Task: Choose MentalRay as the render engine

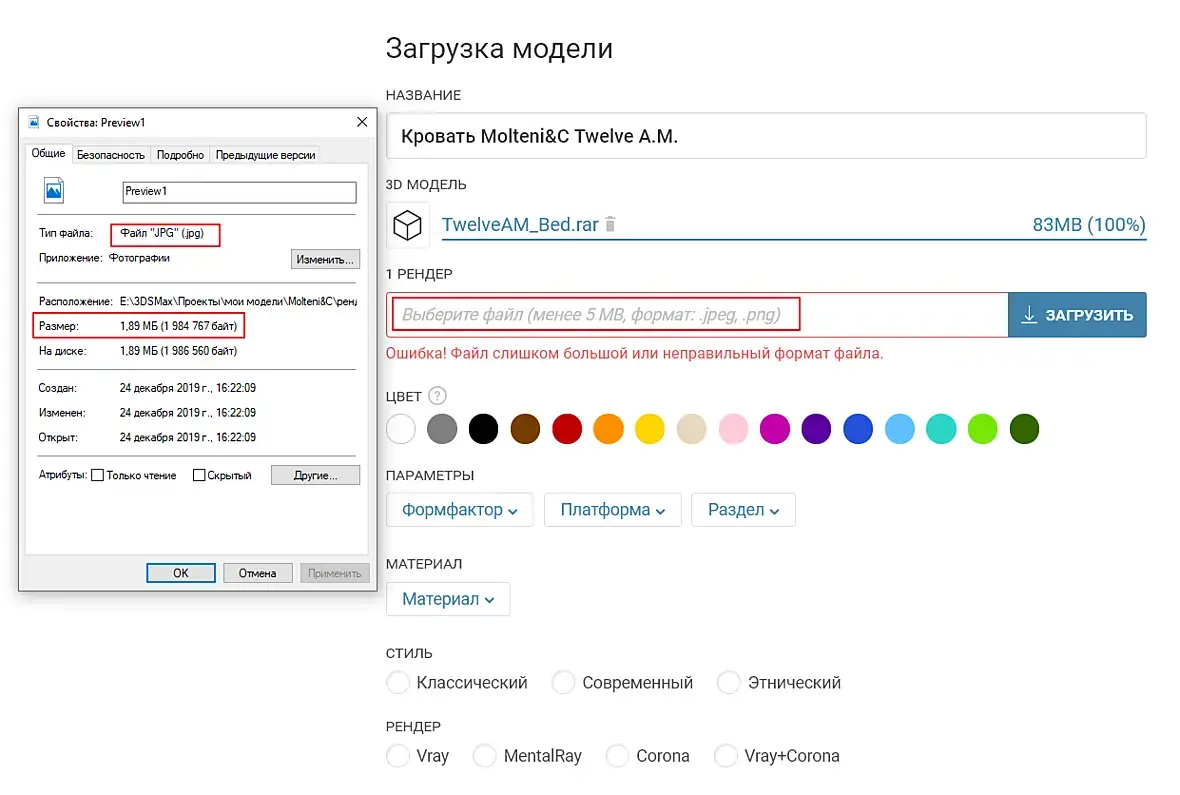Action: 485,755
